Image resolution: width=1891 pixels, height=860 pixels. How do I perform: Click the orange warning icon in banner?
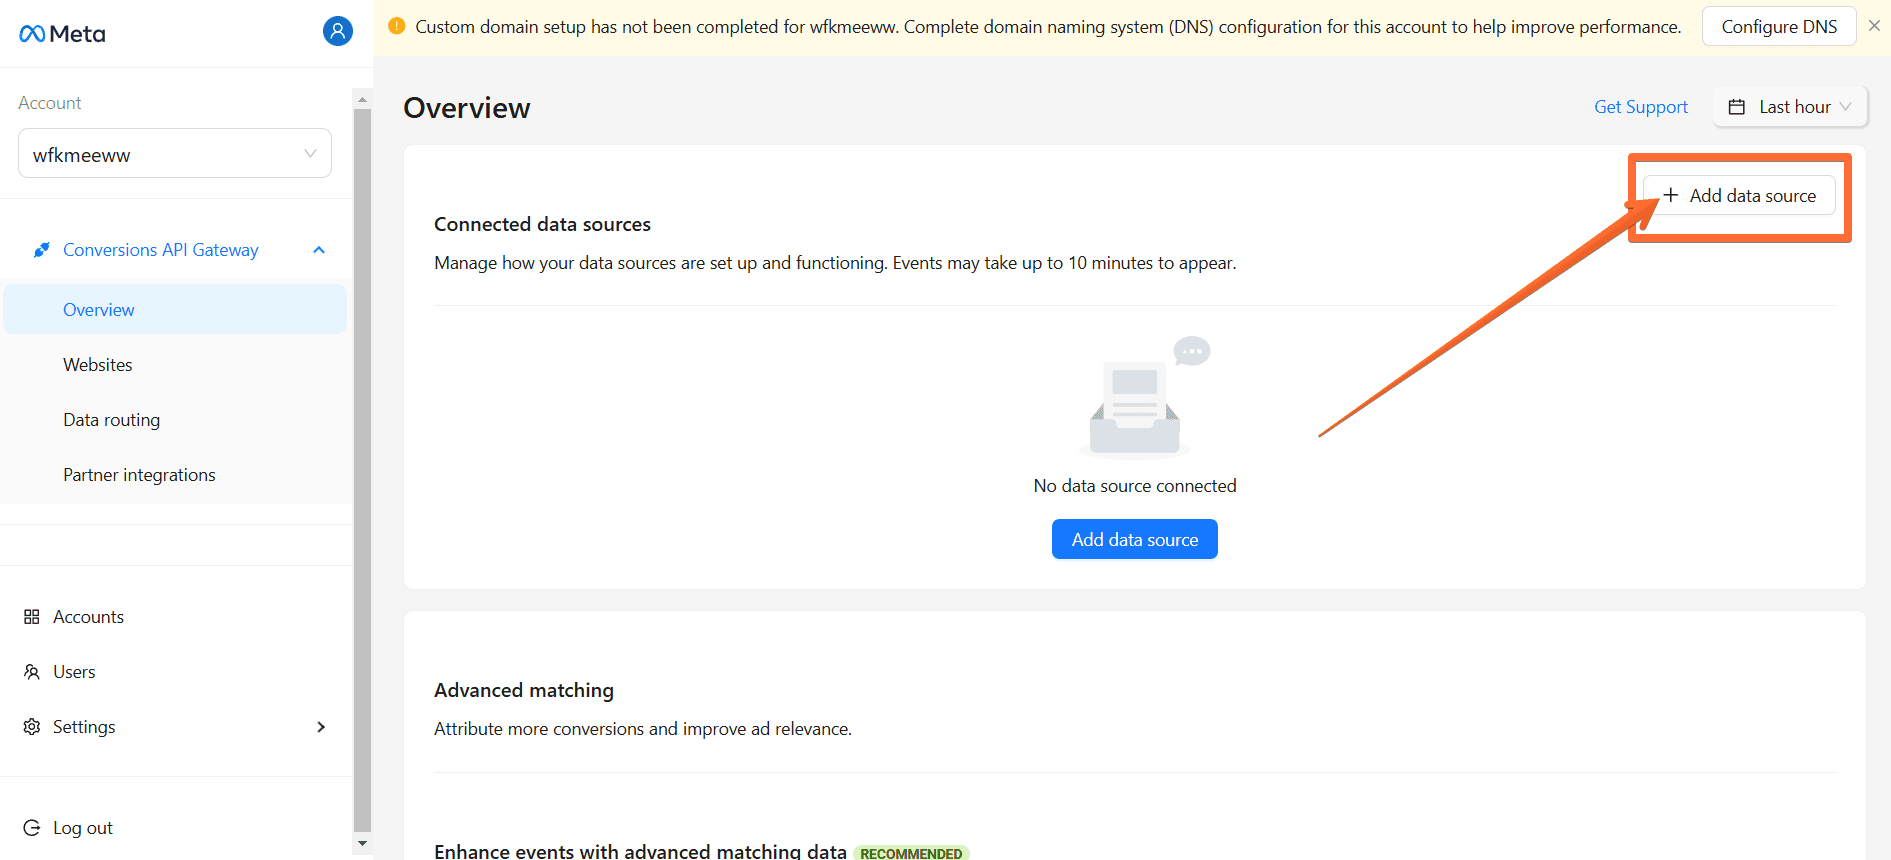click(x=397, y=27)
